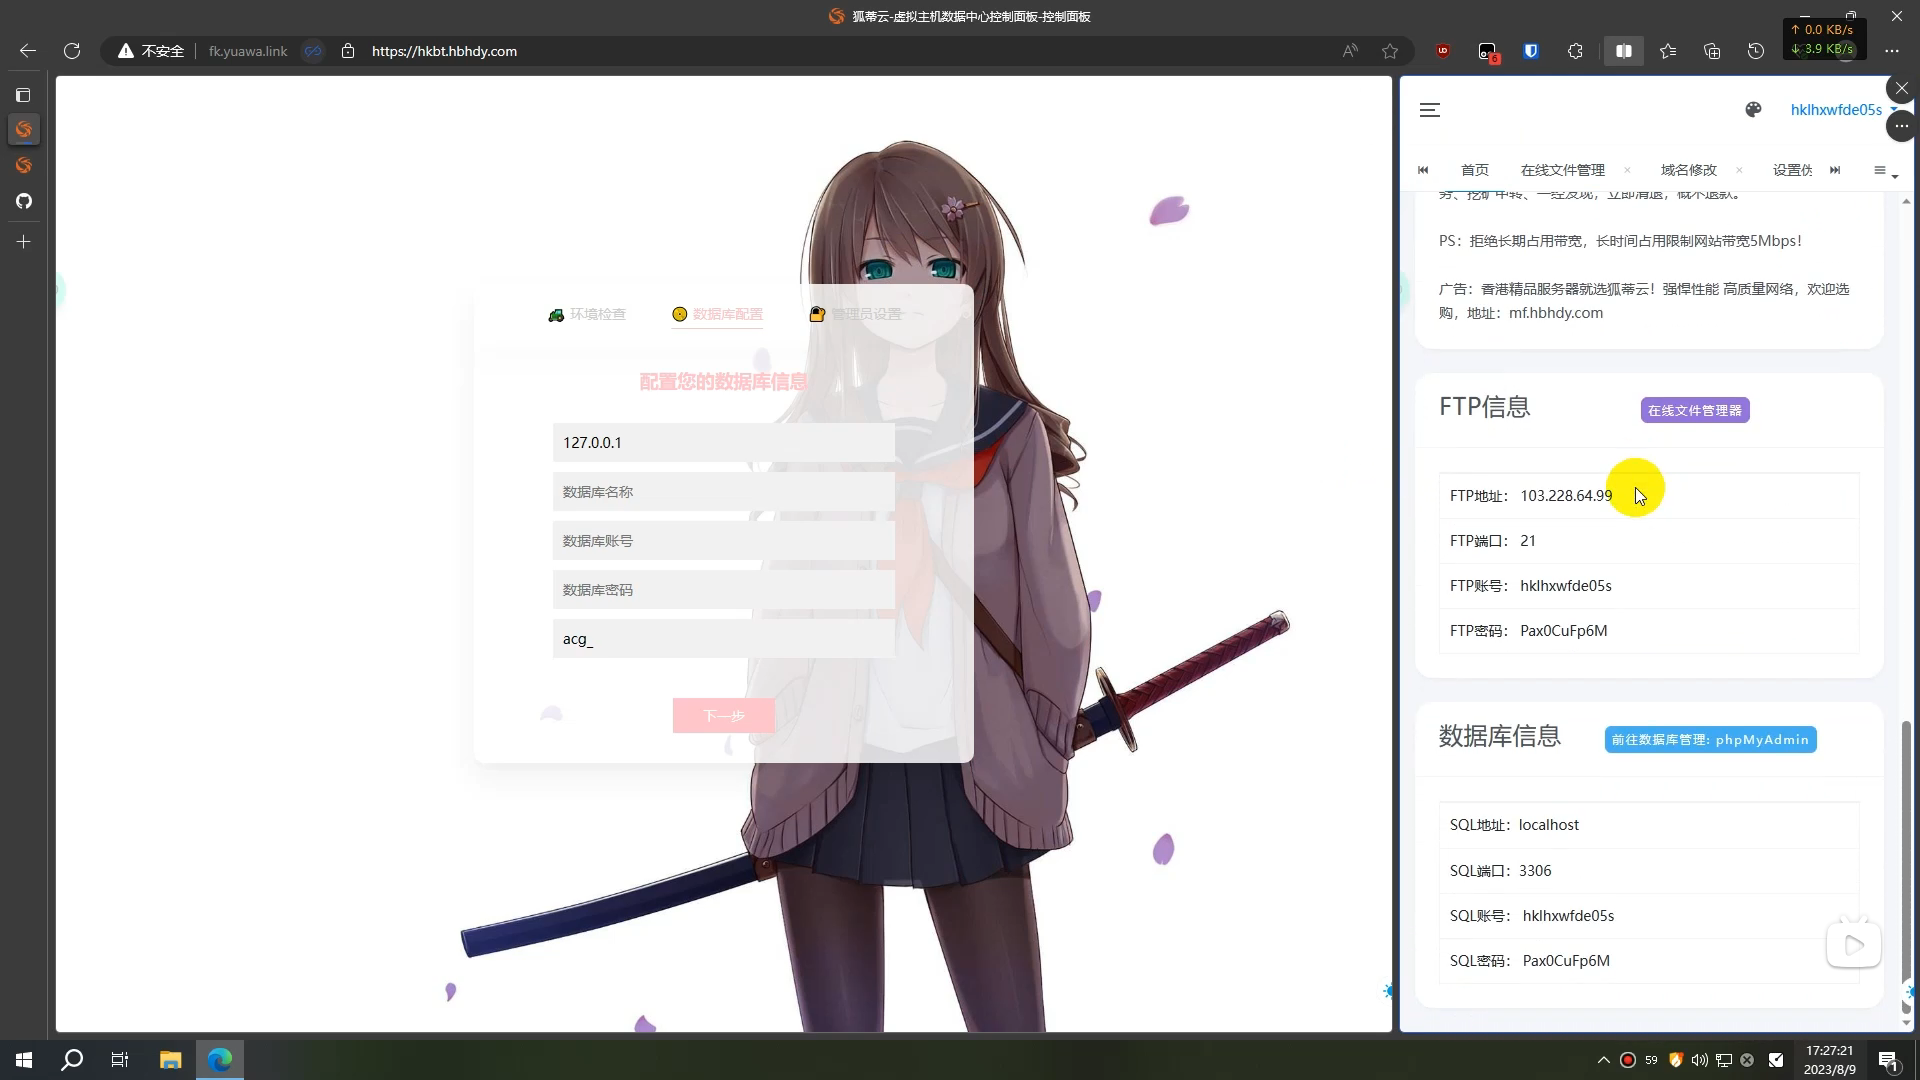Add a new vertical tab

pos(24,242)
